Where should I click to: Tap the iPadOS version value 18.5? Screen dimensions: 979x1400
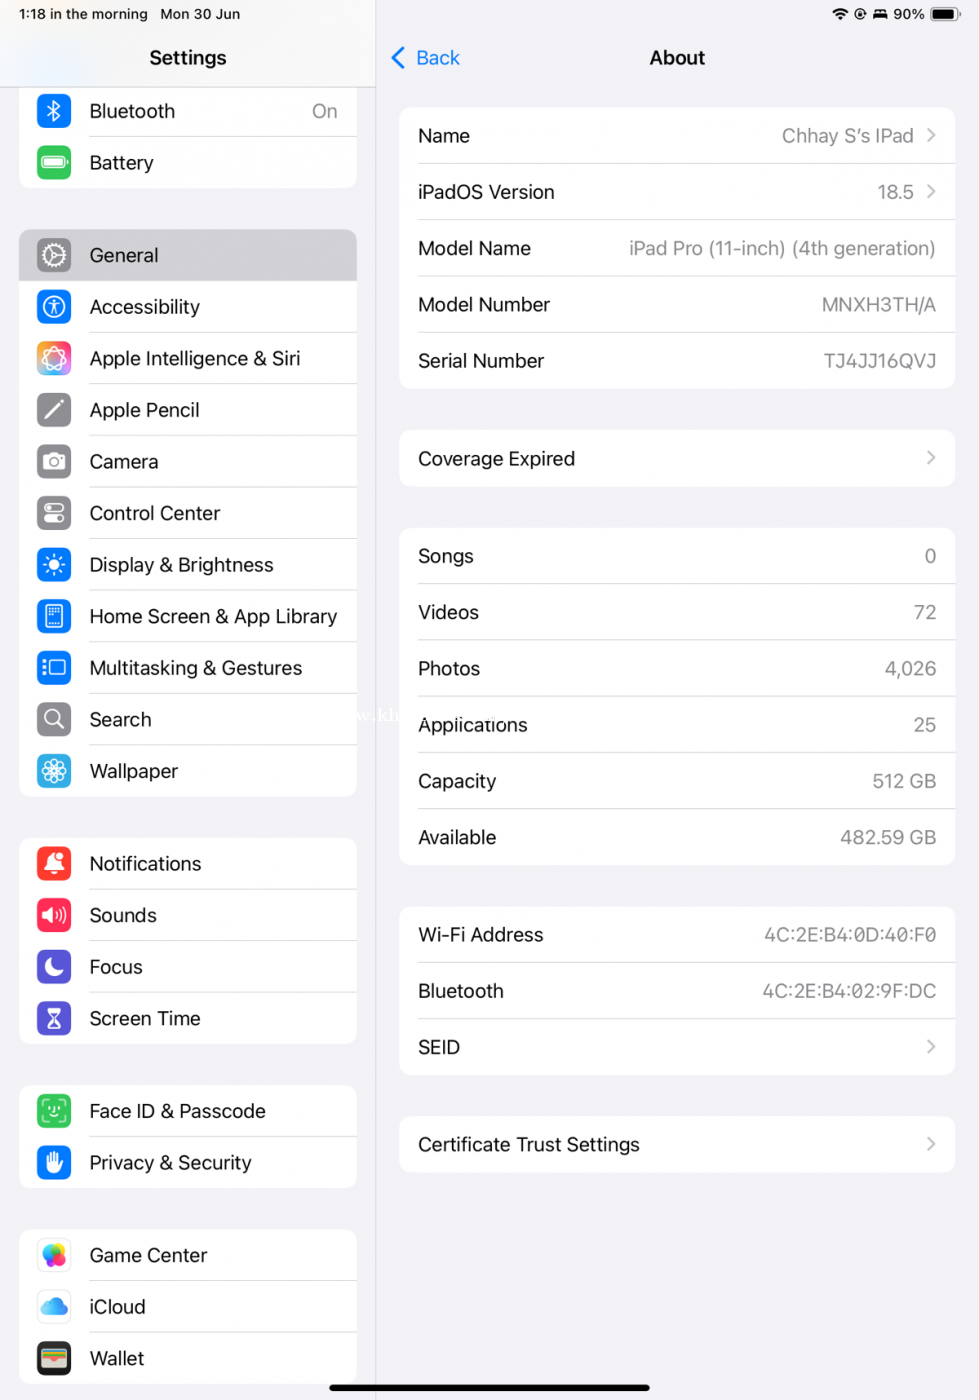tap(895, 192)
